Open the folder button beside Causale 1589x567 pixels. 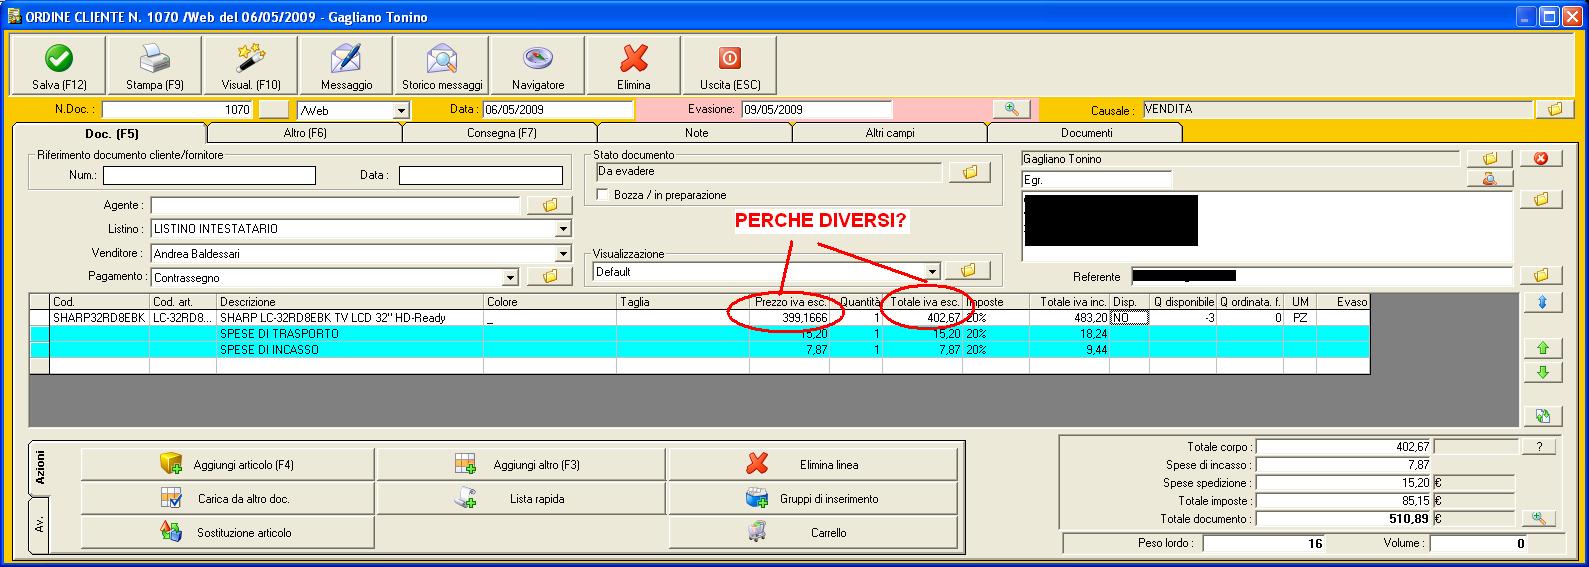(1554, 109)
